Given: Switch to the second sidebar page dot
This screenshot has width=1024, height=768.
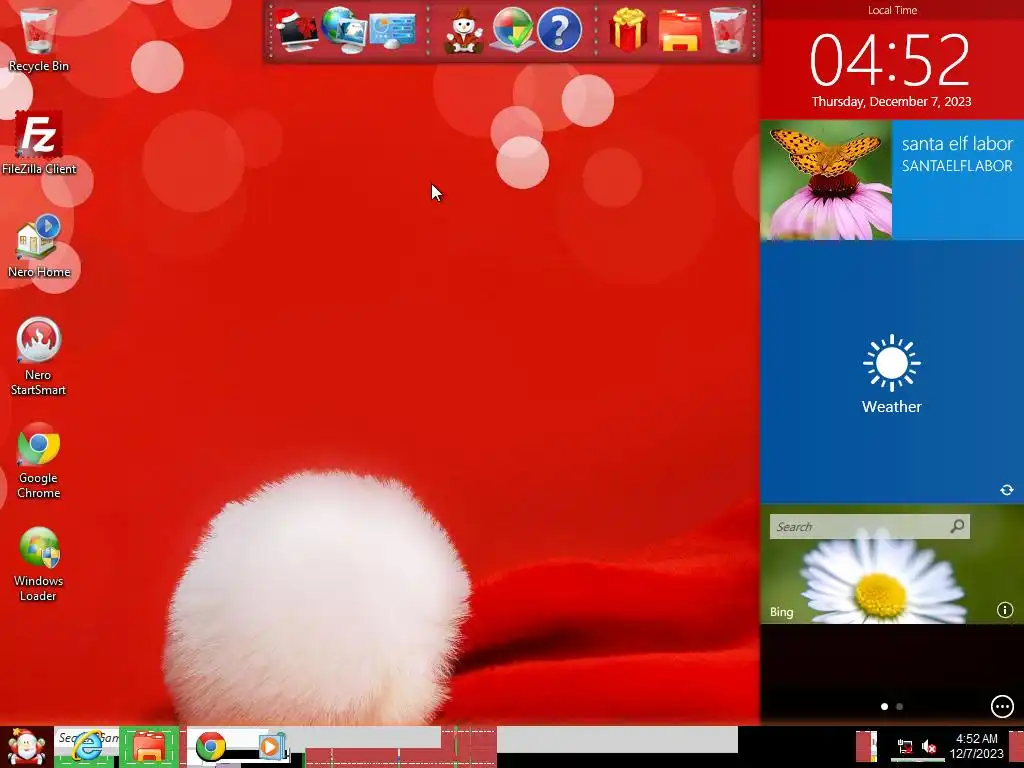Looking at the screenshot, I should (900, 707).
